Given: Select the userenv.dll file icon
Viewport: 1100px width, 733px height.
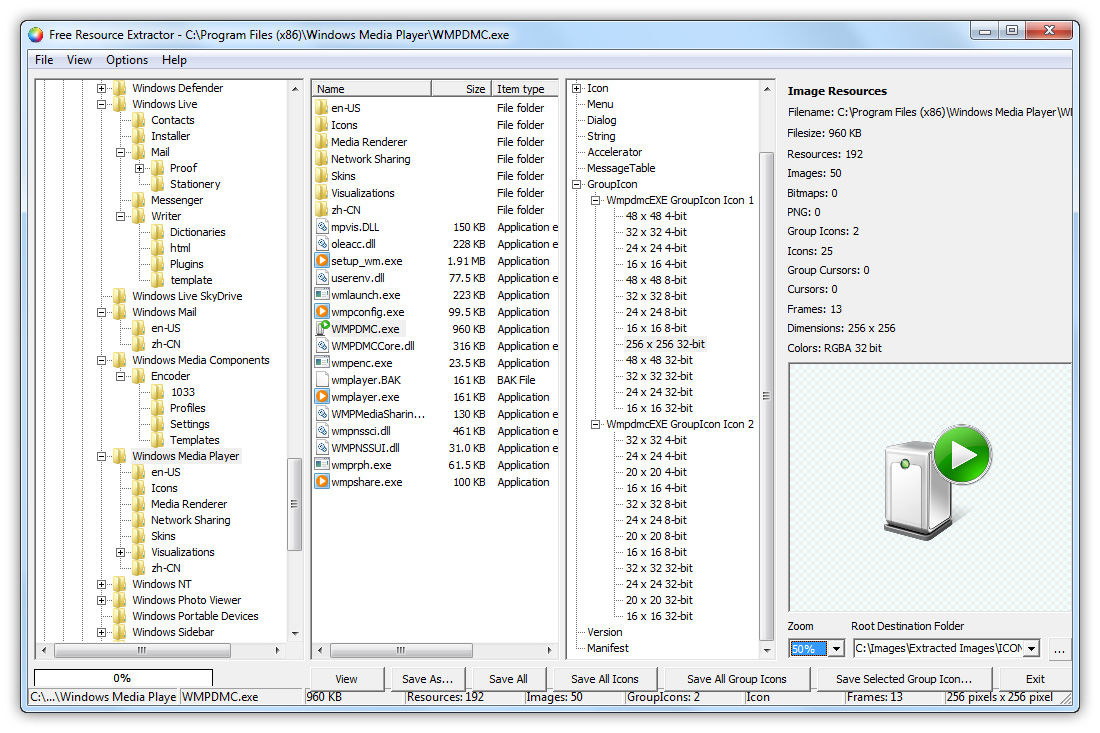Looking at the screenshot, I should [x=322, y=278].
